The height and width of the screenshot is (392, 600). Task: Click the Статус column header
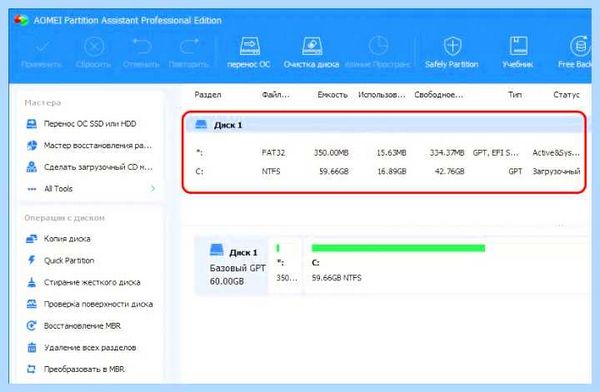click(x=566, y=95)
